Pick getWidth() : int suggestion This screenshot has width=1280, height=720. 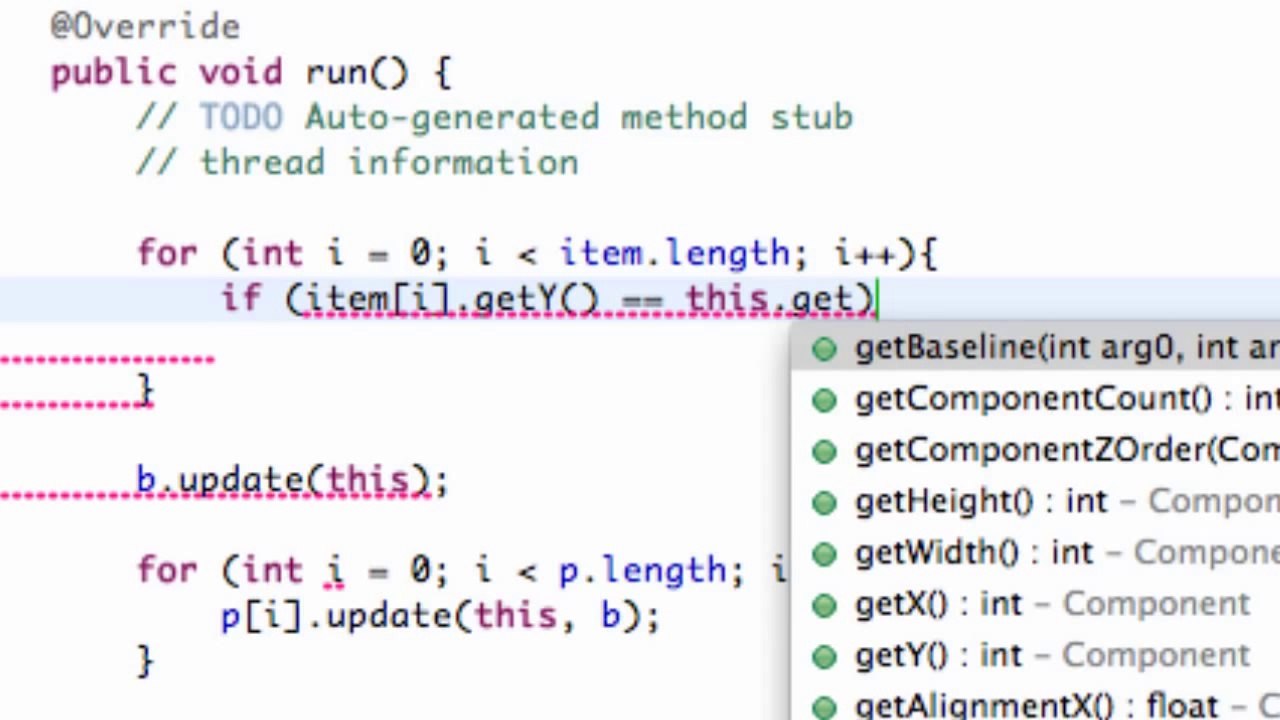click(x=1035, y=552)
